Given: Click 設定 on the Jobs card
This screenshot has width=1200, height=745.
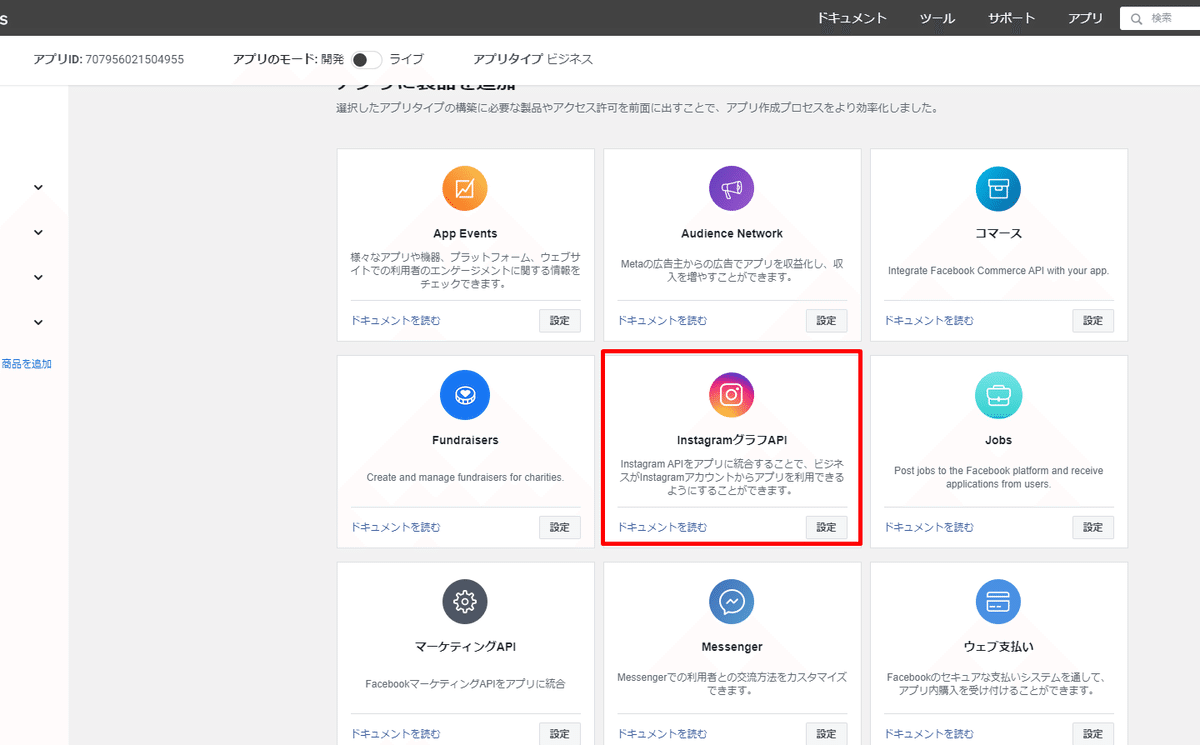Looking at the screenshot, I should point(1093,527).
